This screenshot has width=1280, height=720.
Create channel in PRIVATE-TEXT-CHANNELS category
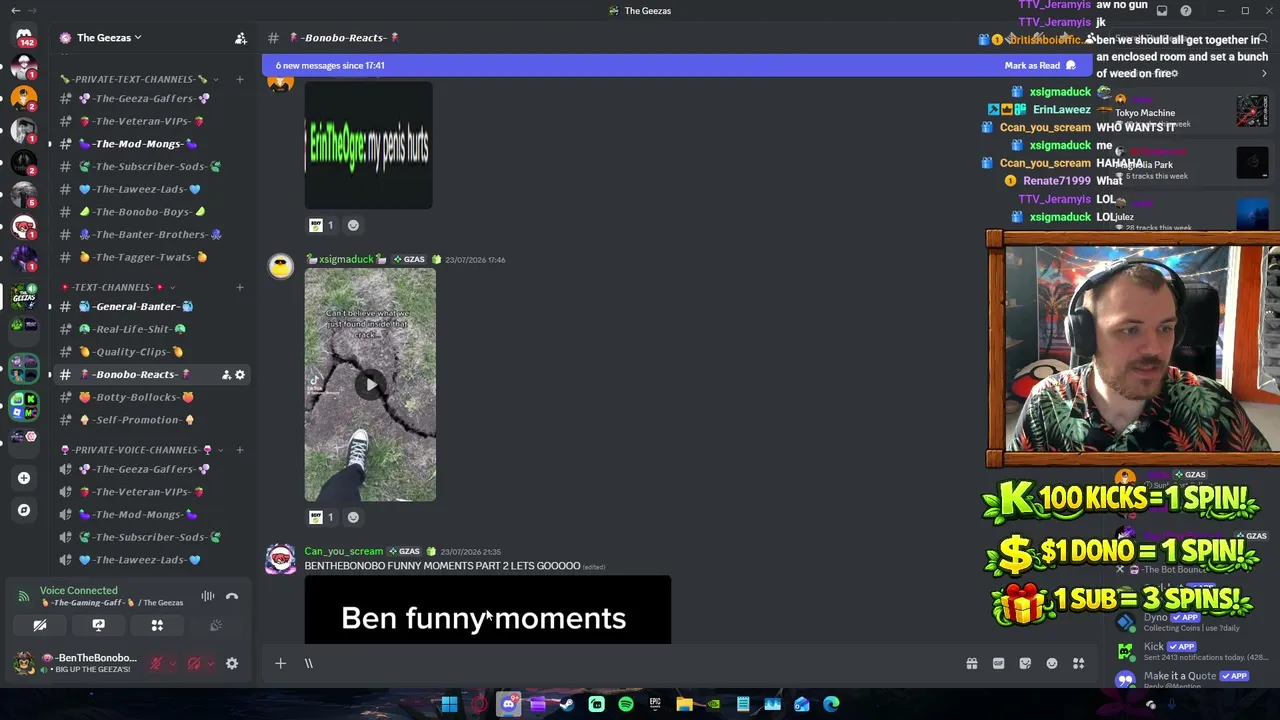click(239, 79)
